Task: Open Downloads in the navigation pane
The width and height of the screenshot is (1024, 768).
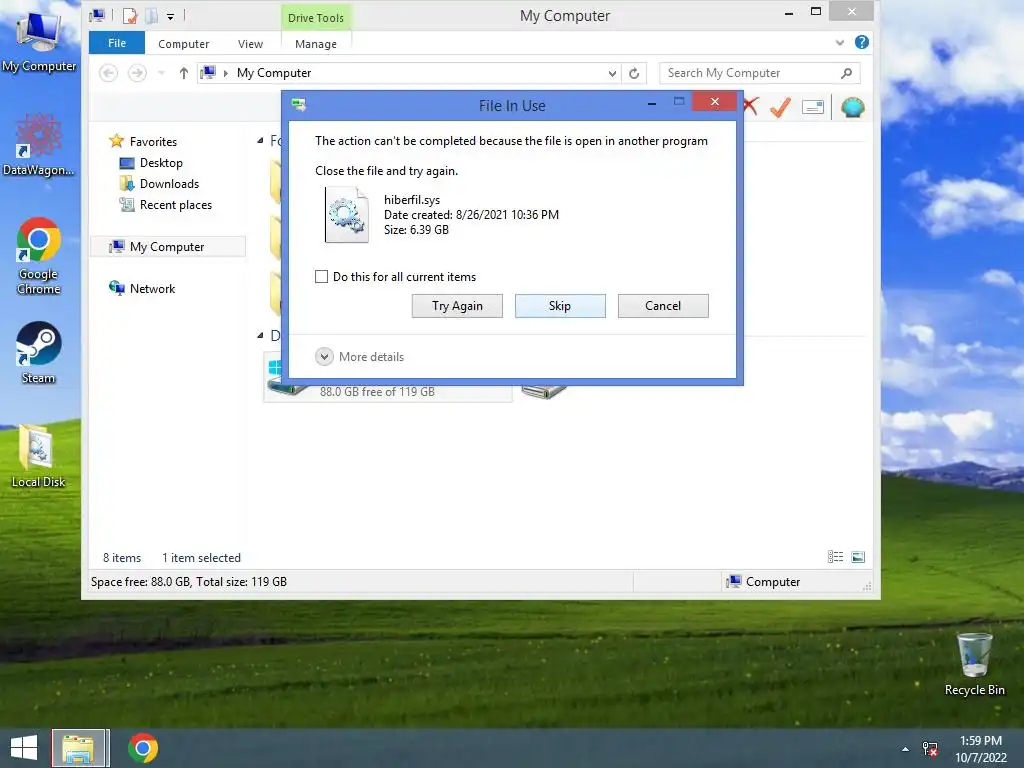Action: tap(169, 184)
